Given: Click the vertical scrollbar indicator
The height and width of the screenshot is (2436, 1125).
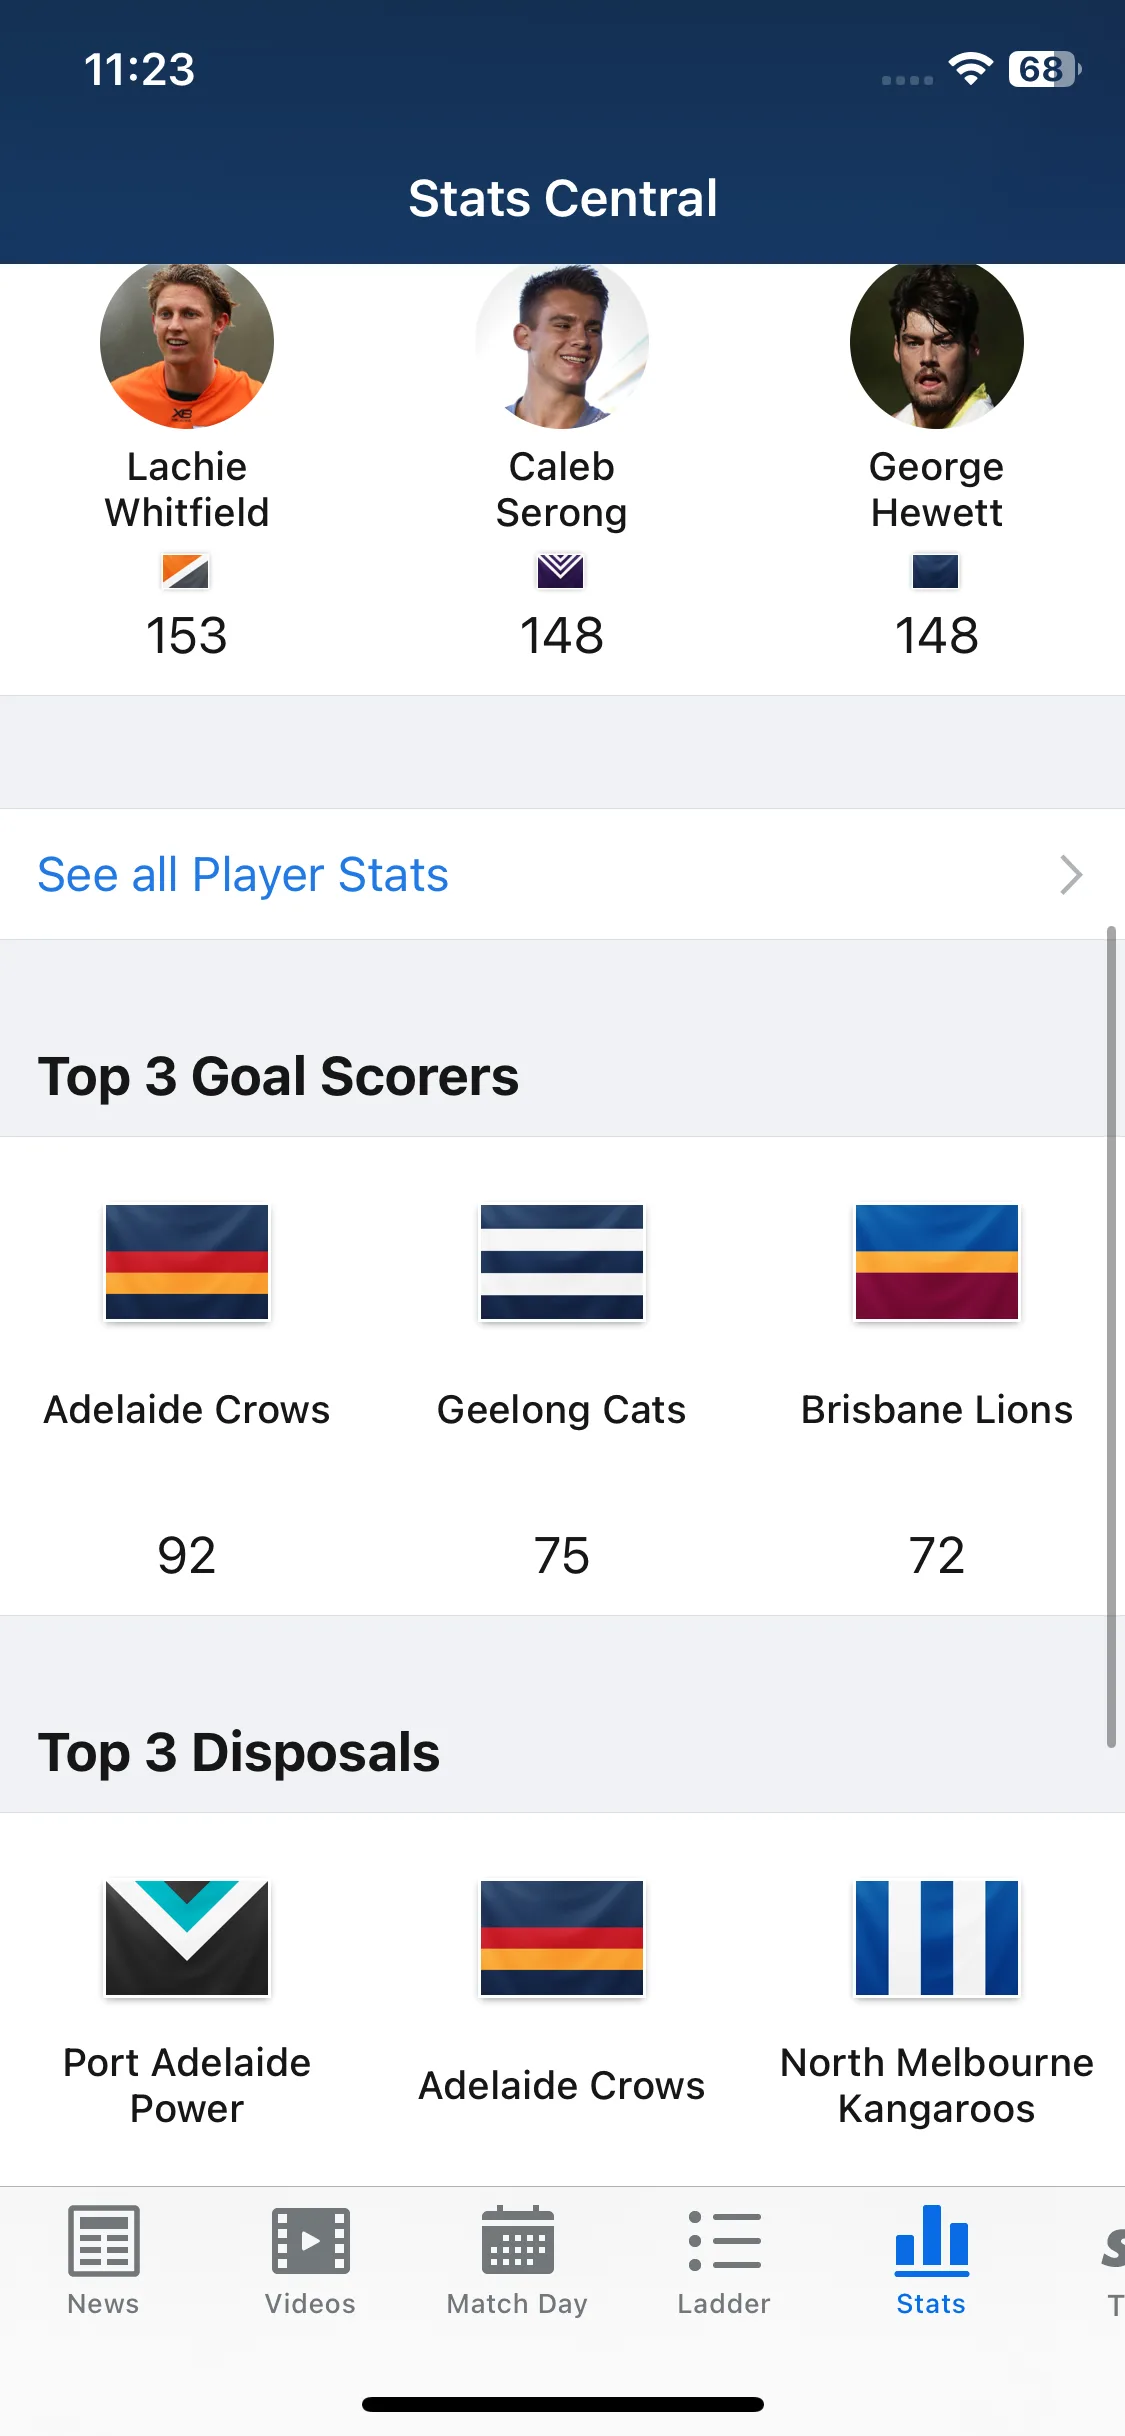Looking at the screenshot, I should coord(1111,1337).
